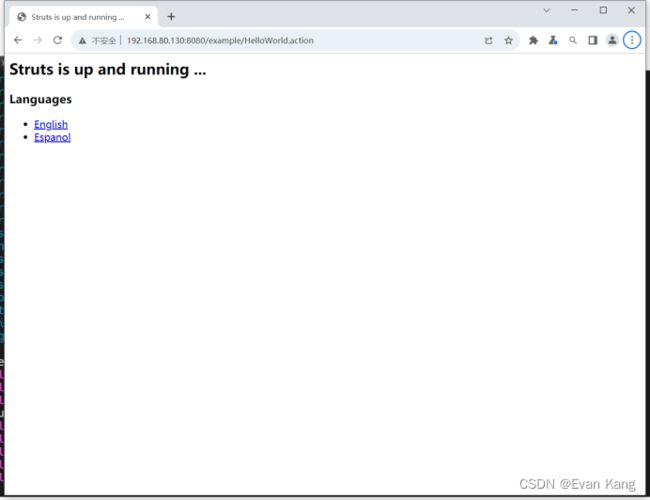Reload the HelloWorld.action page
650x500 pixels.
tap(58, 40)
